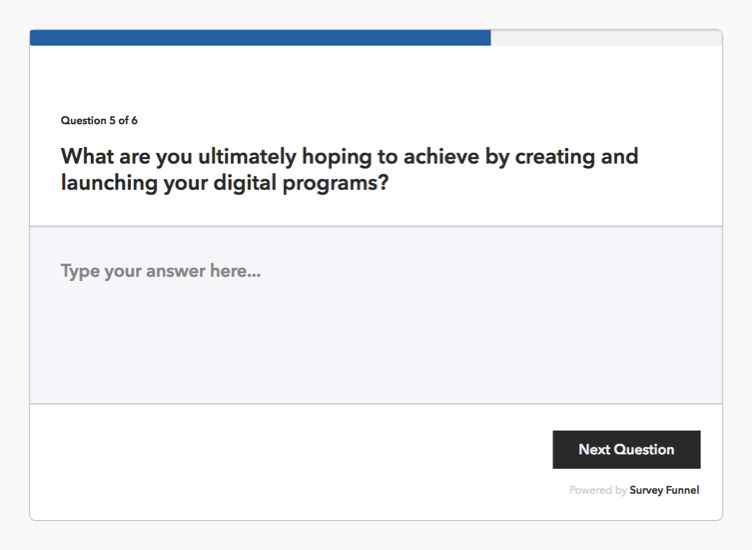The height and width of the screenshot is (550, 753).
Task: Click the 'Funnel' word in footer branding
Action: tap(682, 490)
